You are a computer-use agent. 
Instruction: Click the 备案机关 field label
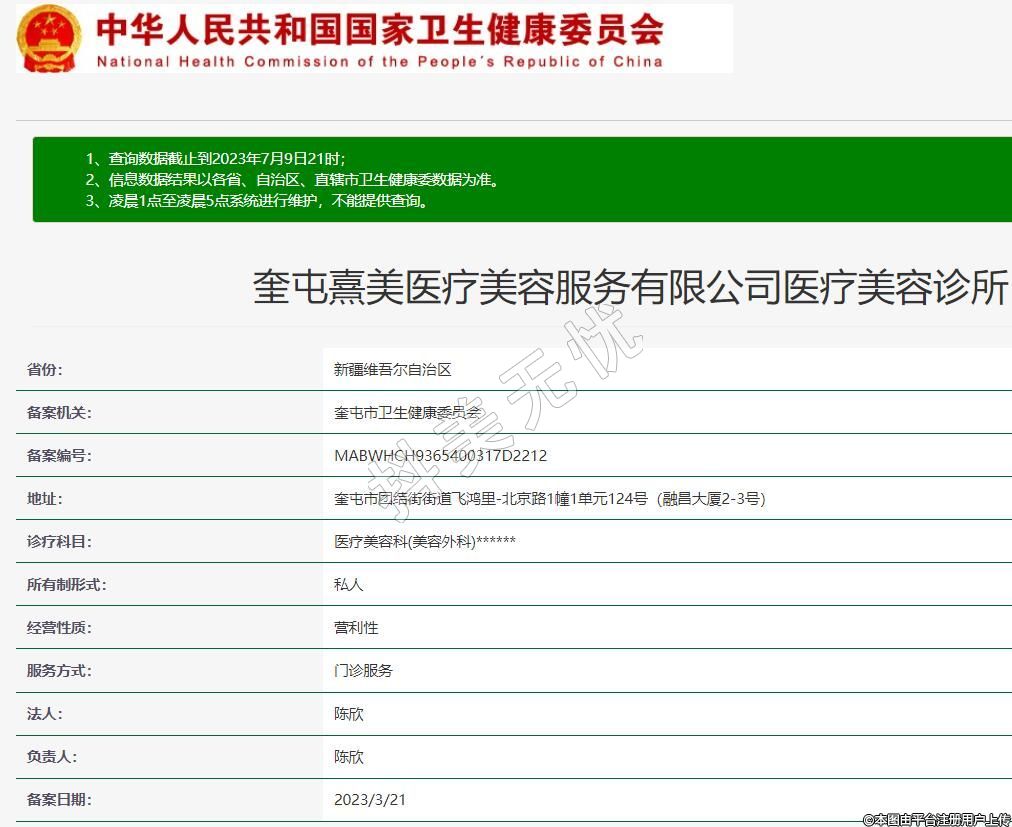pos(59,412)
